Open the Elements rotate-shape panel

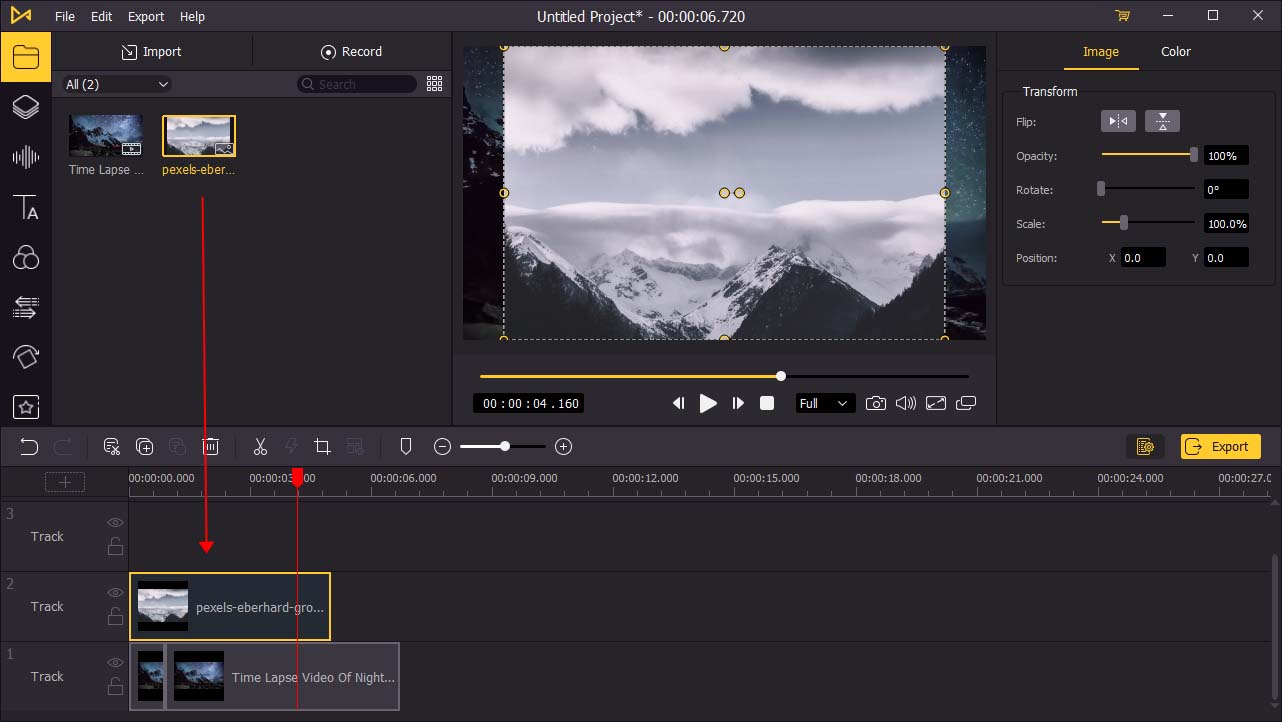tap(26, 357)
